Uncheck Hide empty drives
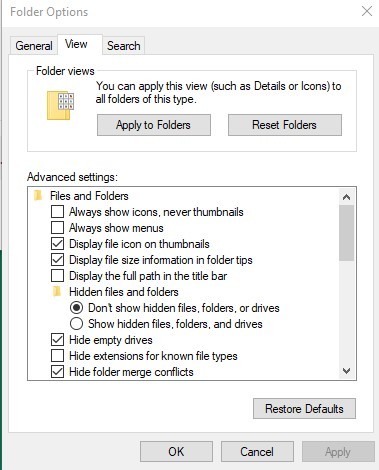The image size is (379, 470). pos(57,340)
